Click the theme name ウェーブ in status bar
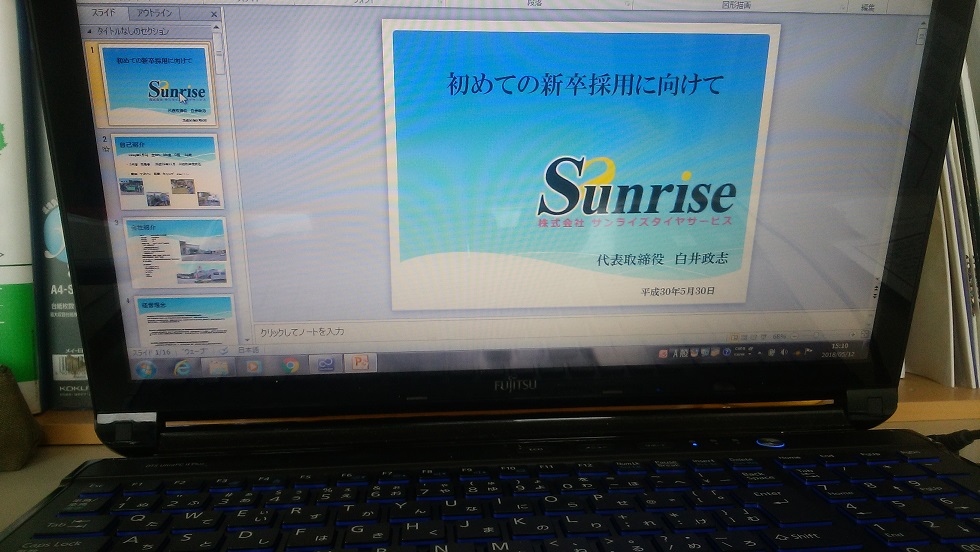 pyautogui.click(x=194, y=352)
